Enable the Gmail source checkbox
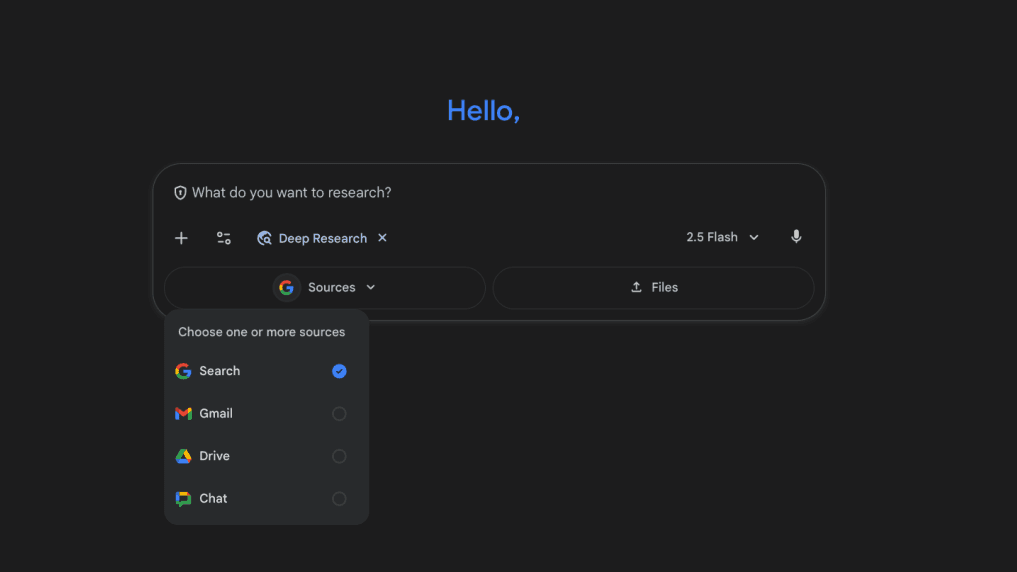1017x572 pixels. [x=339, y=414]
